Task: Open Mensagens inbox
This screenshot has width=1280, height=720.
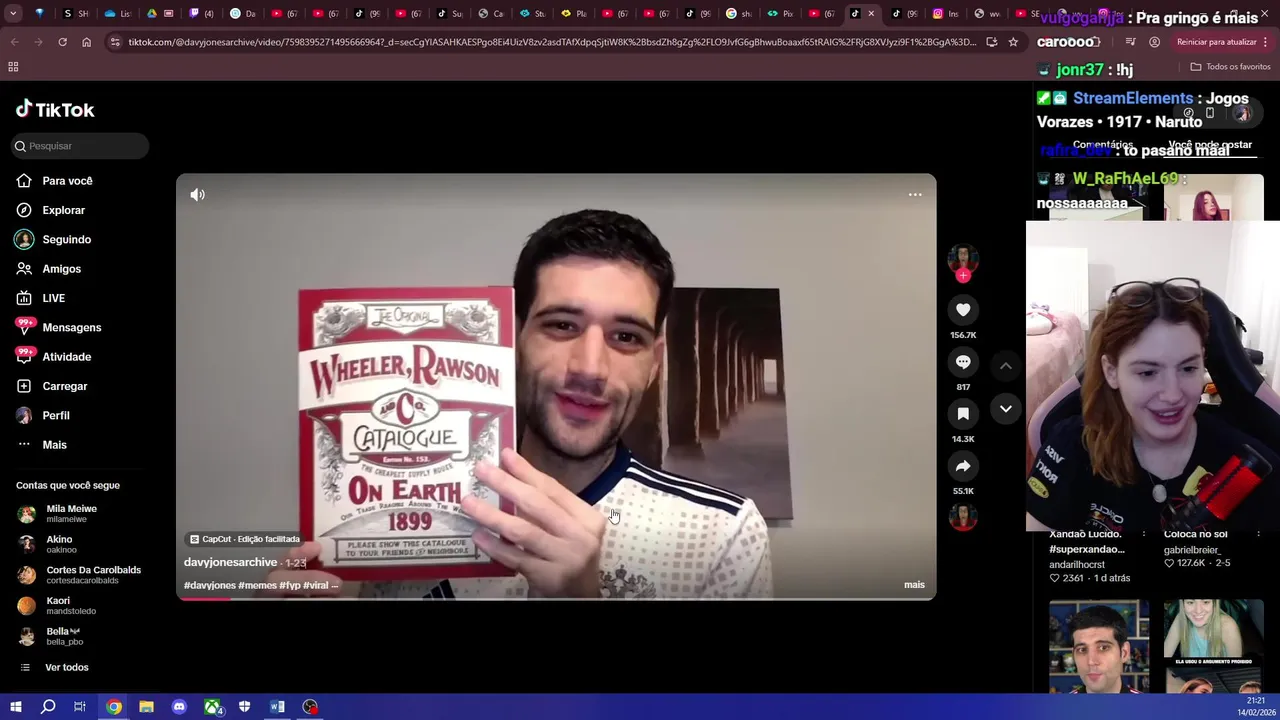Action: coord(71,327)
